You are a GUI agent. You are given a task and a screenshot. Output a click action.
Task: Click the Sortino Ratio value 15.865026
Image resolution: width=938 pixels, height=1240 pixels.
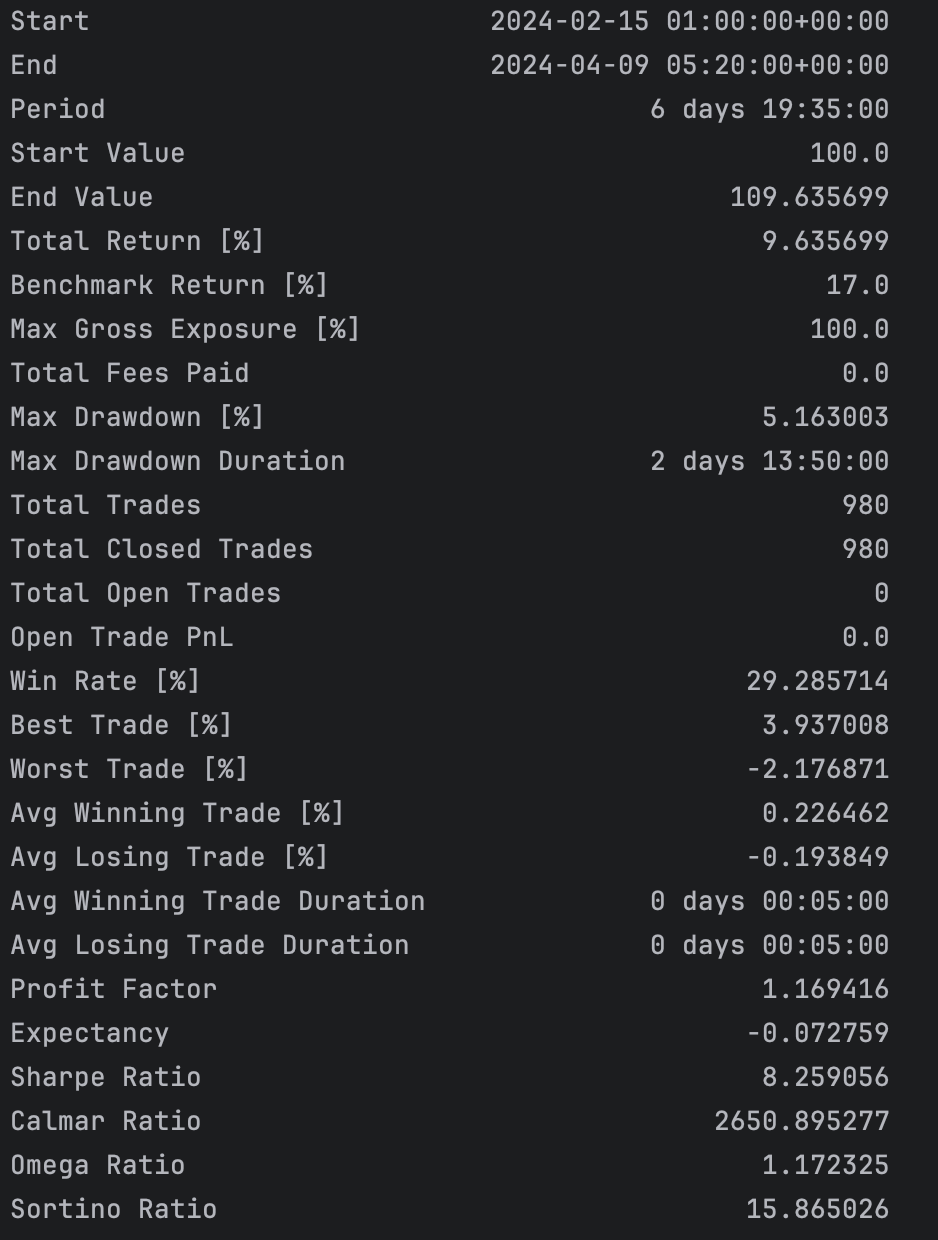pos(817,1209)
